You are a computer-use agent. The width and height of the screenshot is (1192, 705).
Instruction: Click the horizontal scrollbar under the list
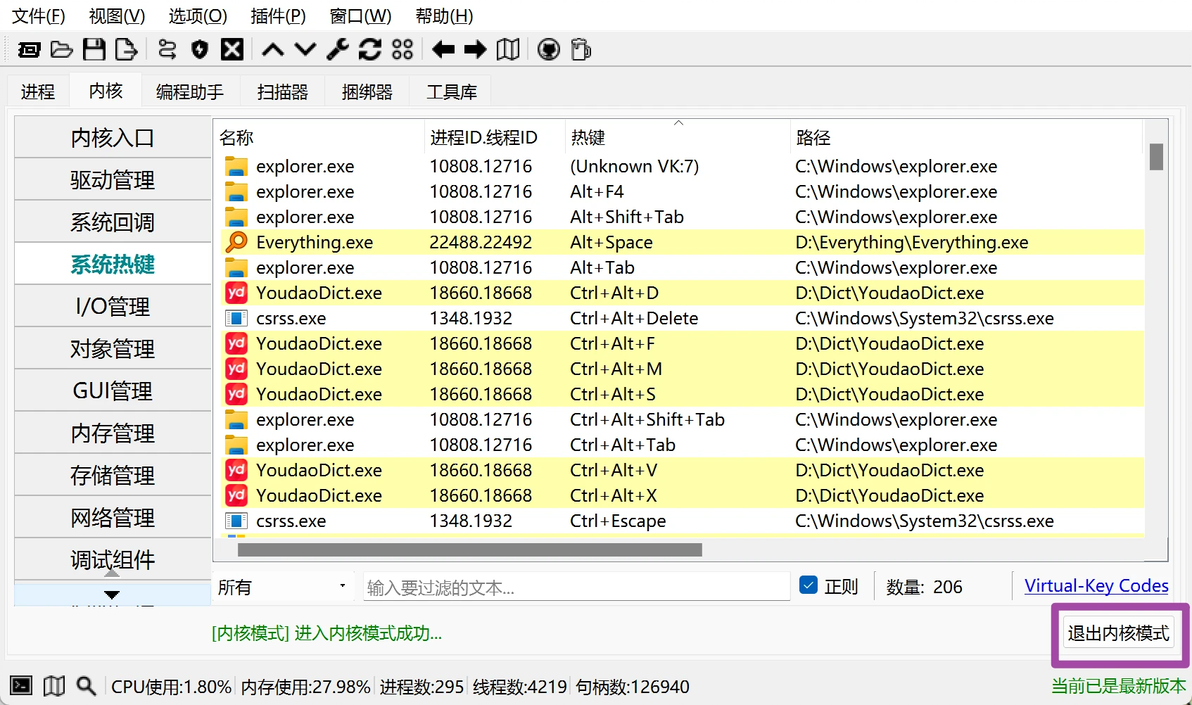pos(469,549)
